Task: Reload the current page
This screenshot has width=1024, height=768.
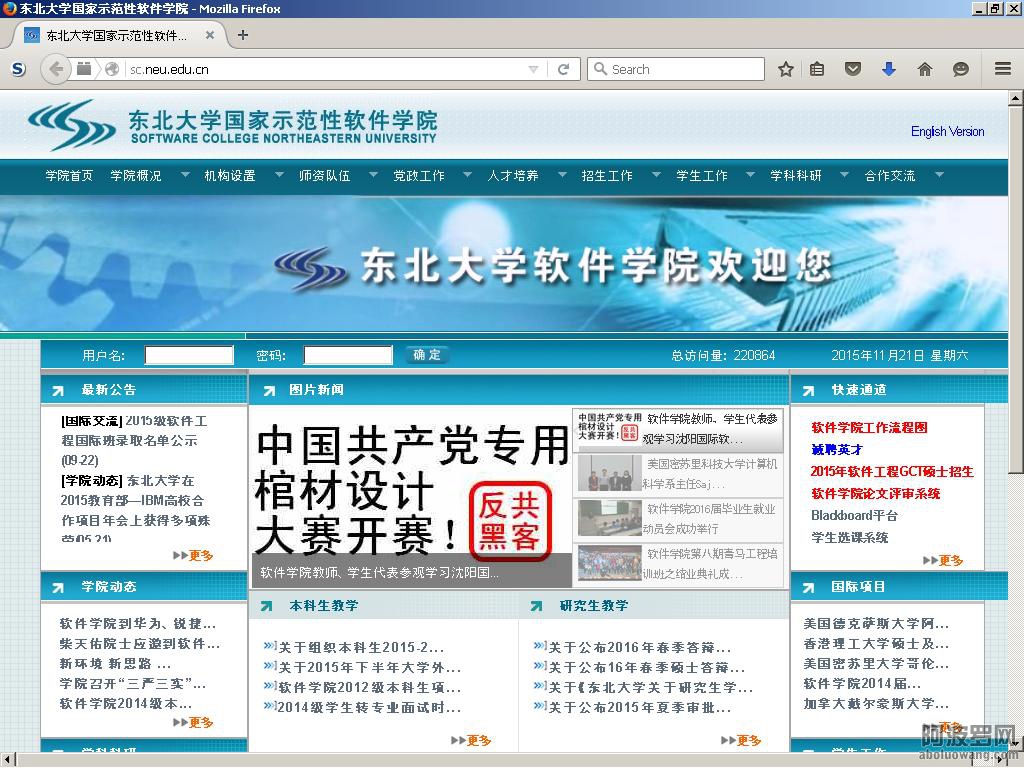Action: 563,69
